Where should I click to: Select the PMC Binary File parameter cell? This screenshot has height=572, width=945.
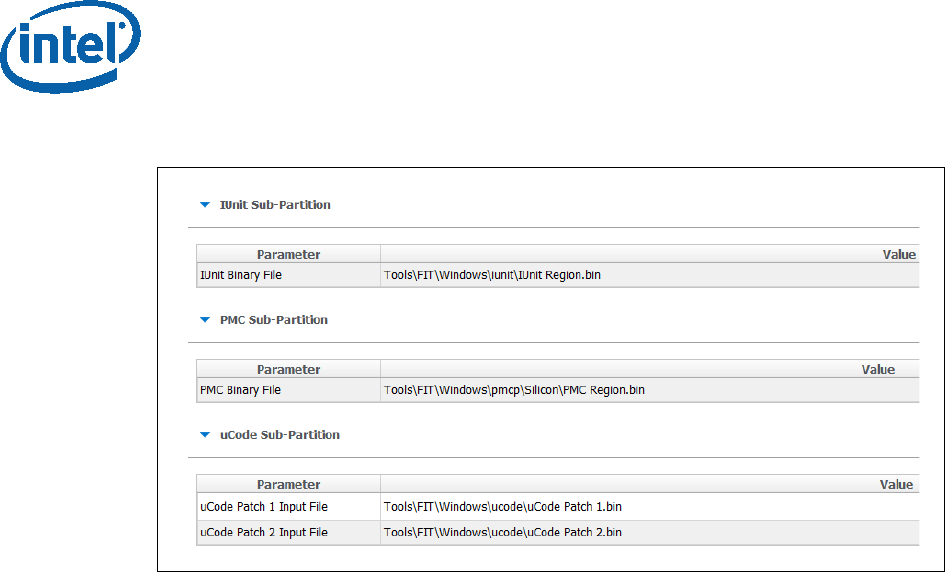point(240,390)
